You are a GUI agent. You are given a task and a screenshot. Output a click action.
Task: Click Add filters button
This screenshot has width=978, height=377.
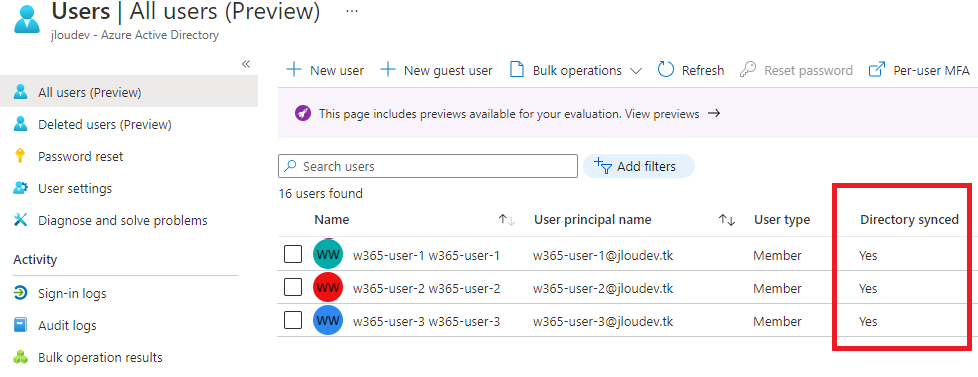pos(639,166)
